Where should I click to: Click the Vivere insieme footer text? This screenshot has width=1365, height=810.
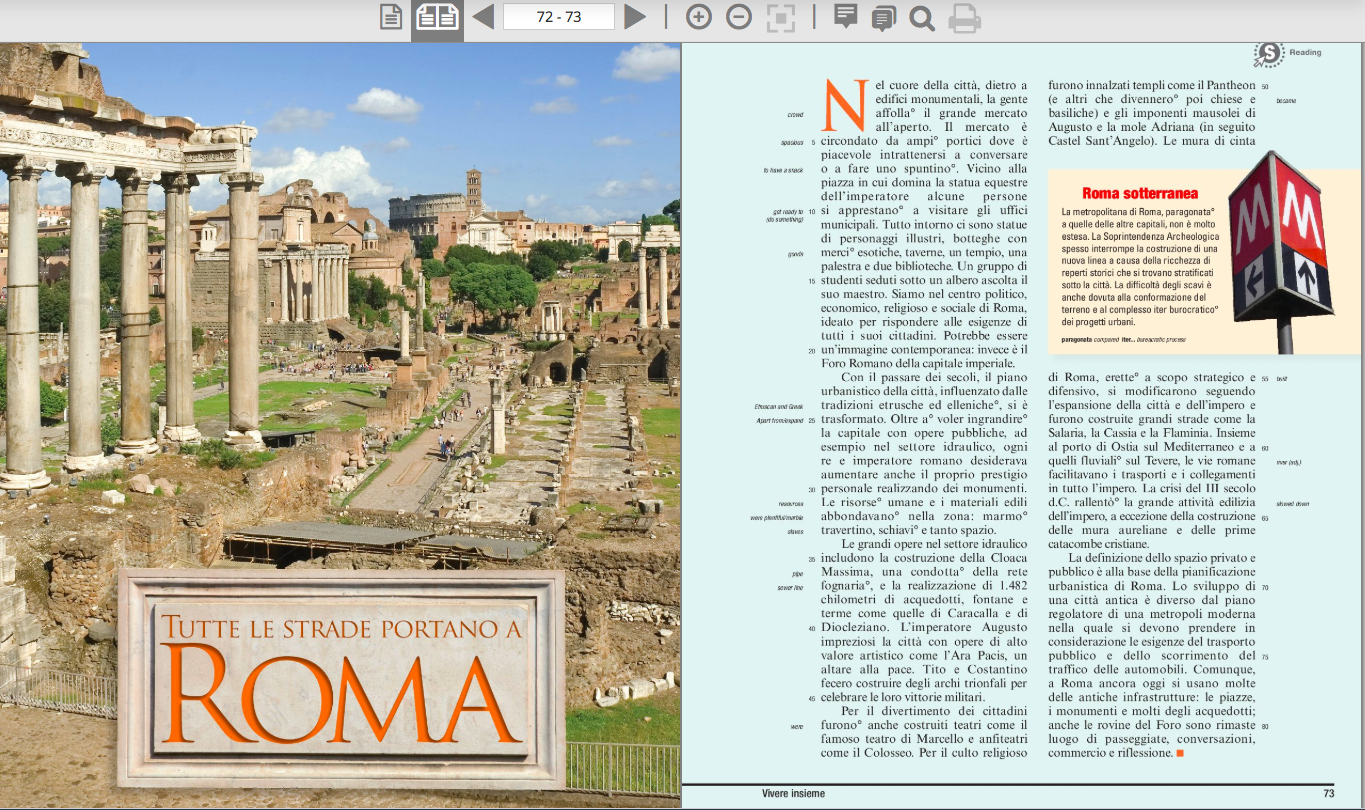coord(793,793)
